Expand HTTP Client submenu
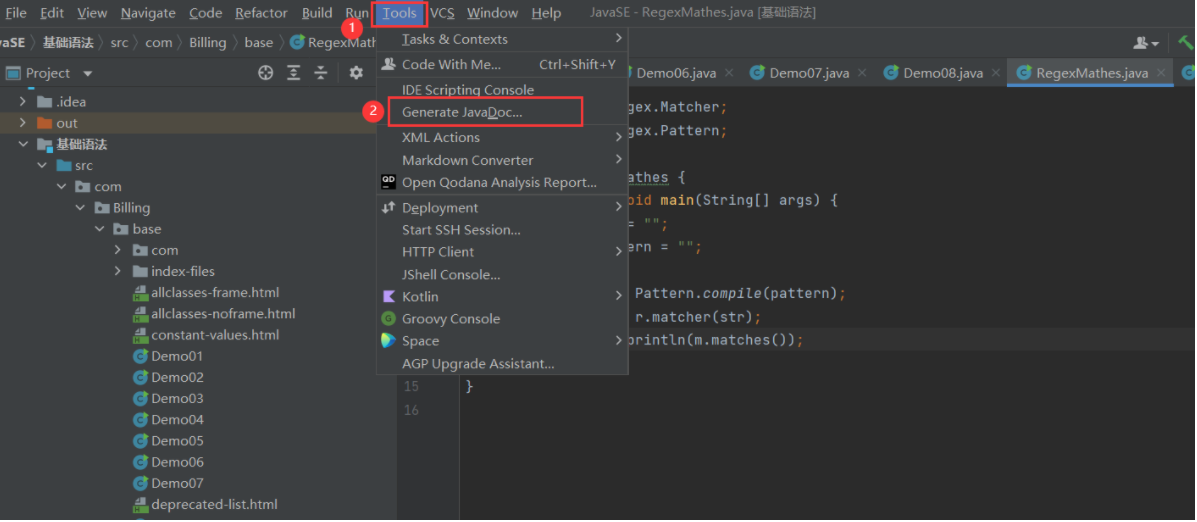 [502, 252]
